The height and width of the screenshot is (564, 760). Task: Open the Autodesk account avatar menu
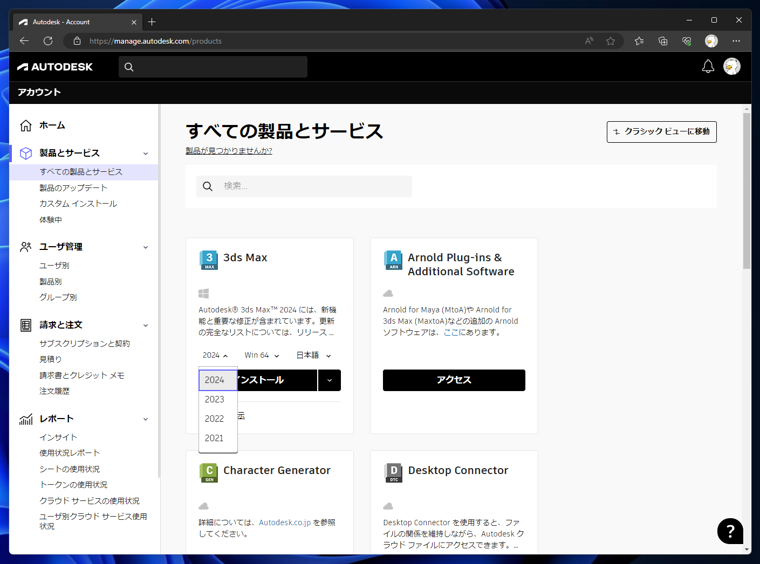coord(731,66)
